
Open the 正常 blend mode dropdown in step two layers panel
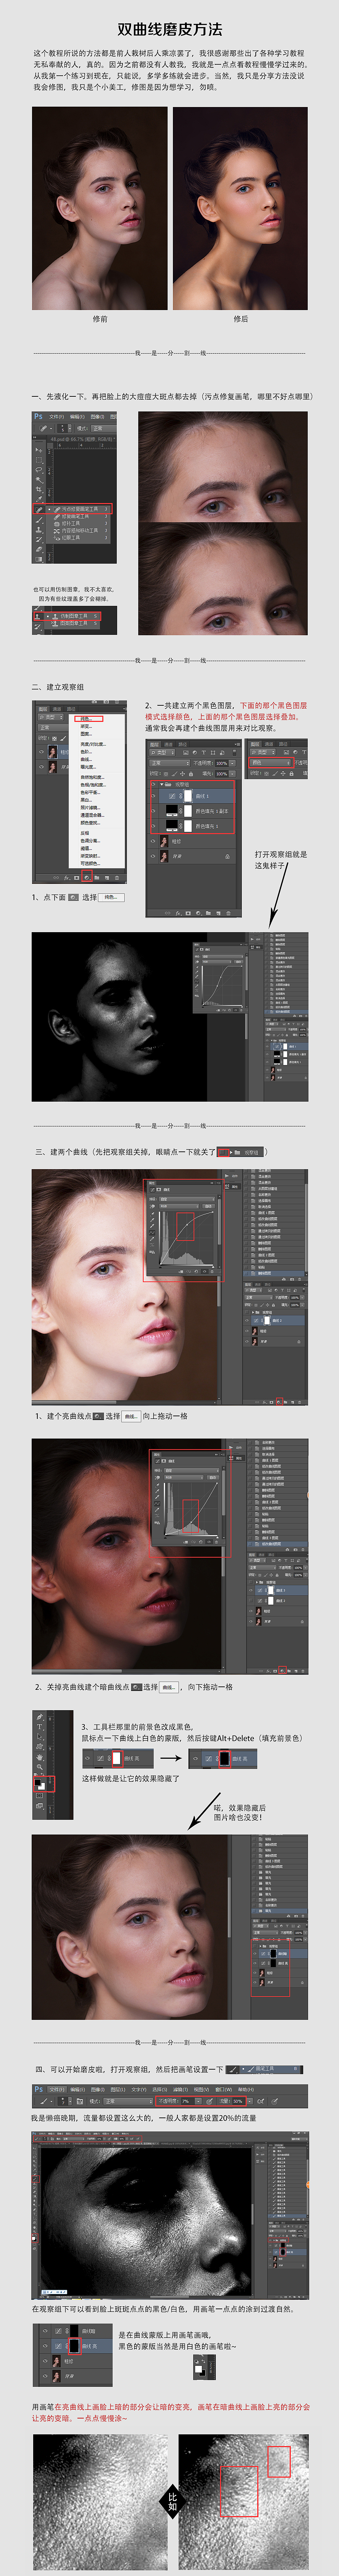coord(170,763)
